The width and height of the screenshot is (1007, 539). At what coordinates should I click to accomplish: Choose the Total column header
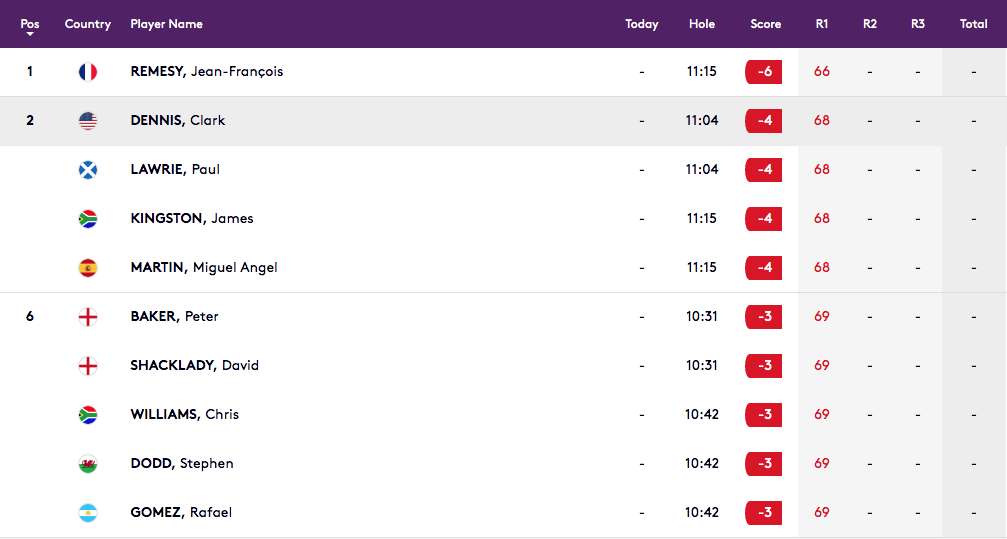(974, 24)
